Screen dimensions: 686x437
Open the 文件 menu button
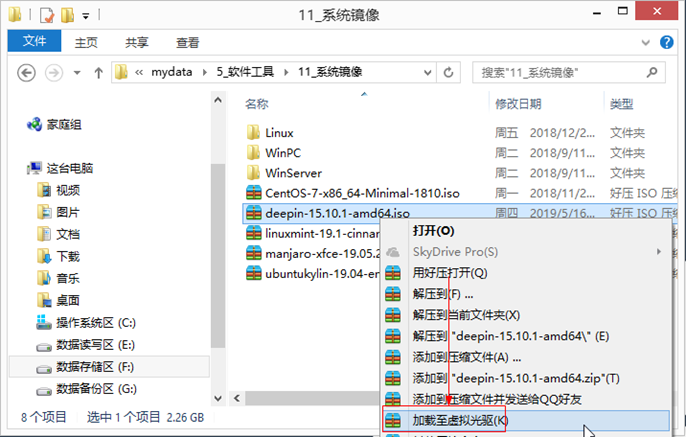[35, 42]
